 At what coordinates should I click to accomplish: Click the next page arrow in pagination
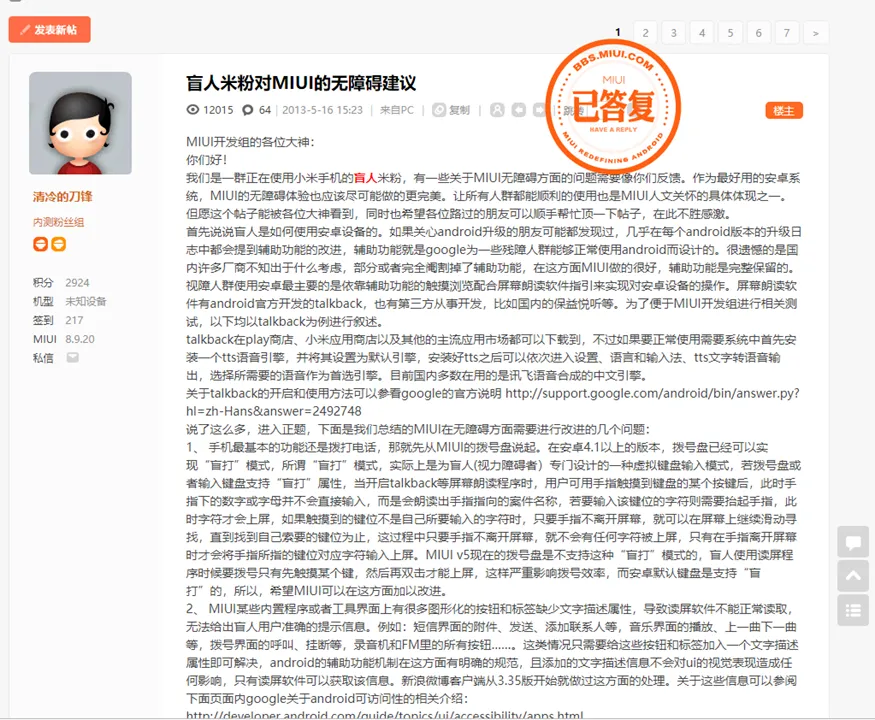coord(816,33)
